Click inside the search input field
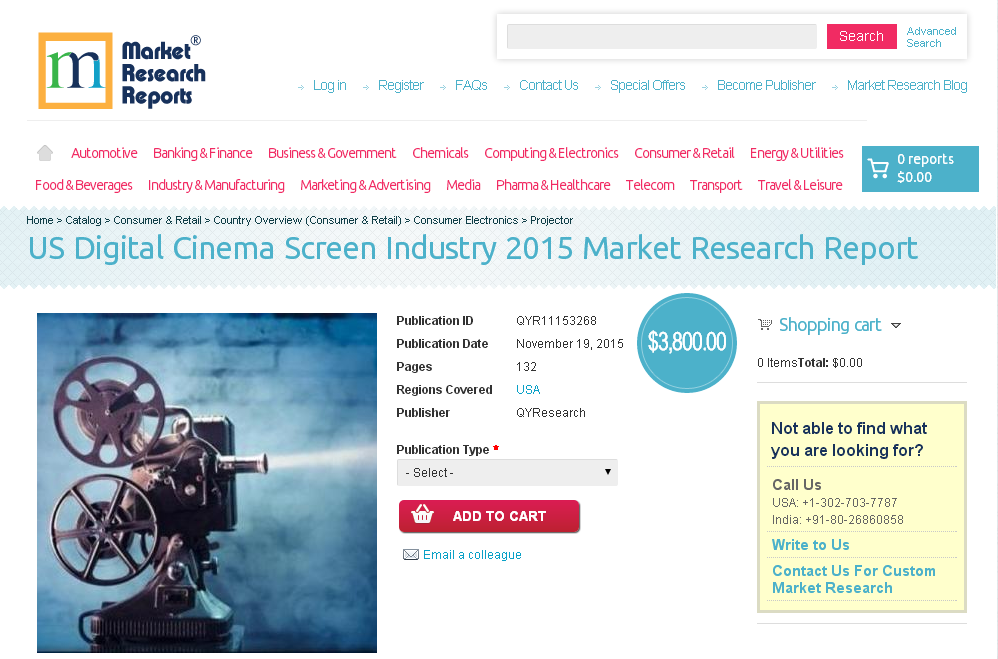The height and width of the screenshot is (659, 998). coord(661,36)
